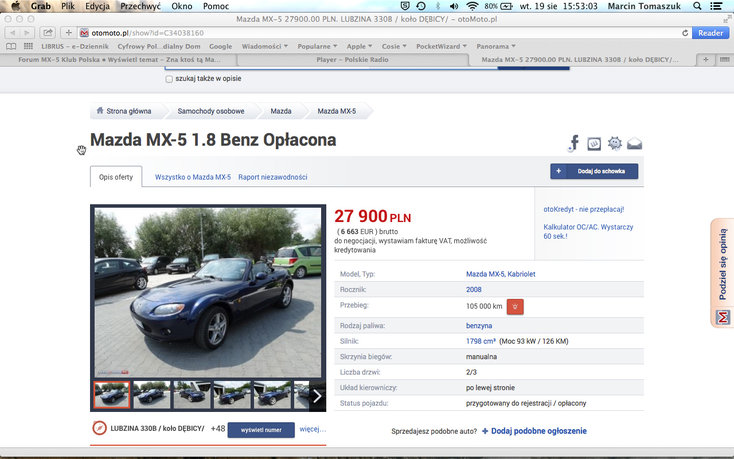The width and height of the screenshot is (734, 459).
Task: Open the Top Sites grid icon
Action: click(28, 46)
